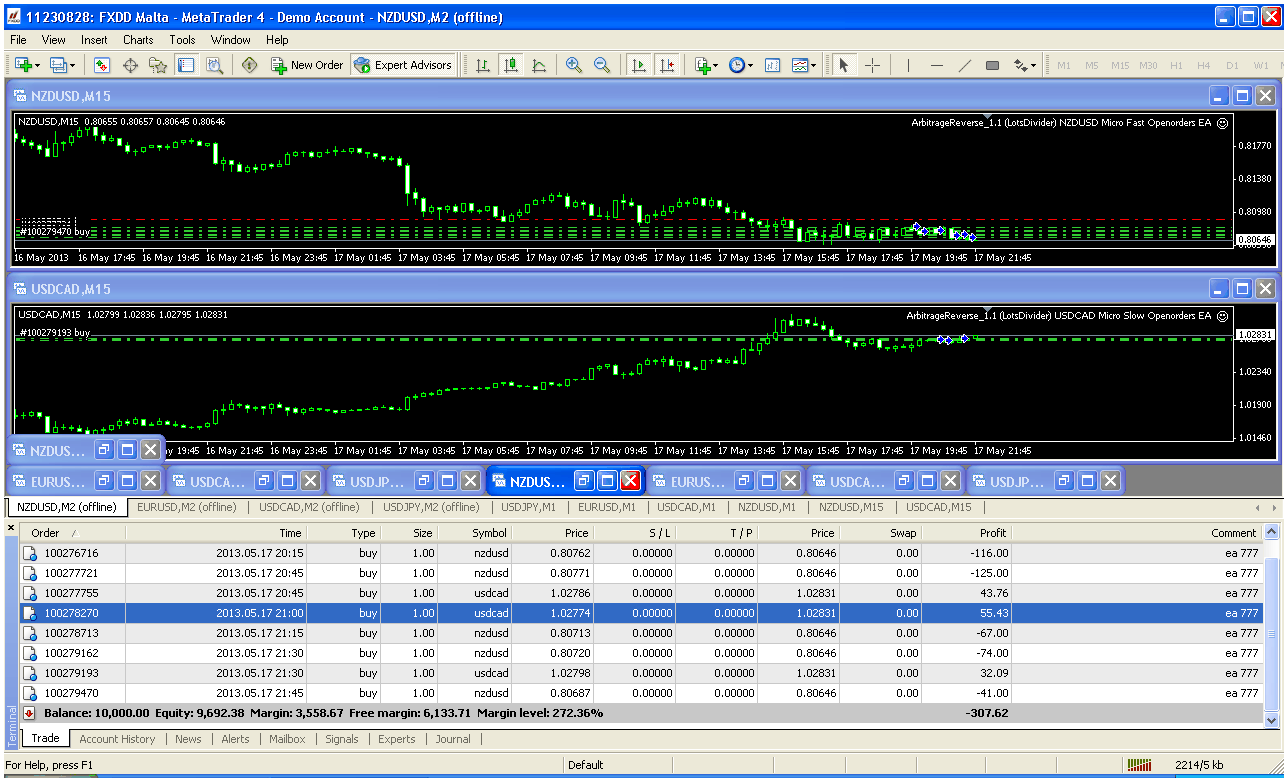Select the gray rectangle drawing tool

pyautogui.click(x=992, y=65)
